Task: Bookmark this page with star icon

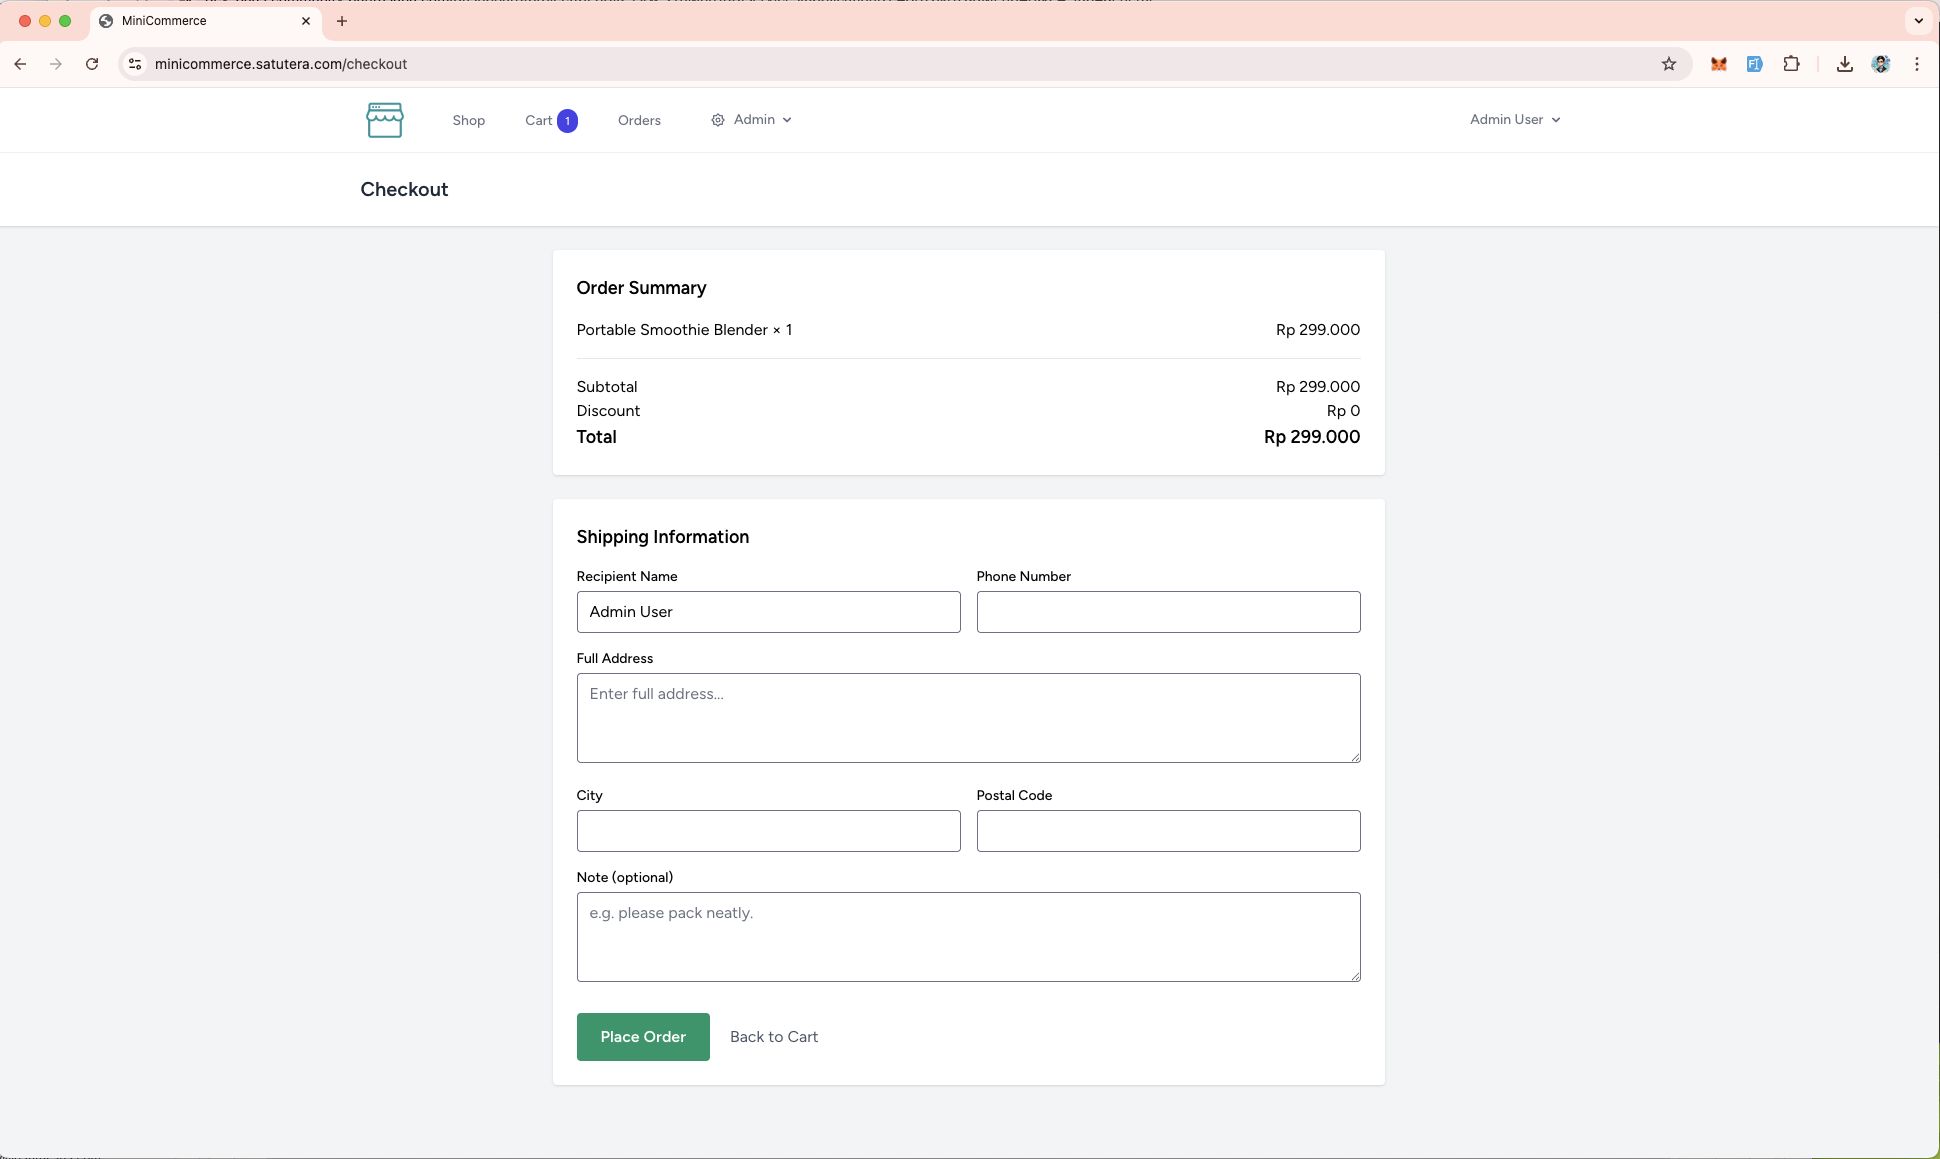Action: point(1668,64)
